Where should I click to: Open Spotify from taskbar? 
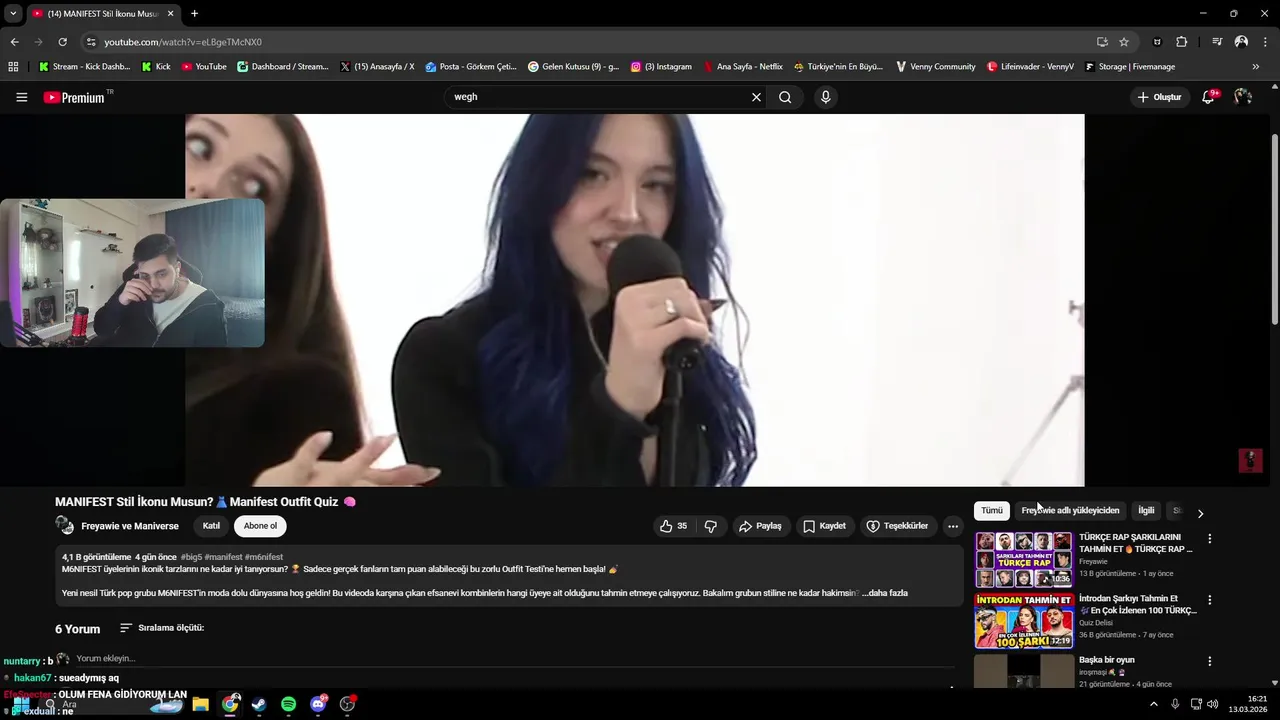[288, 704]
